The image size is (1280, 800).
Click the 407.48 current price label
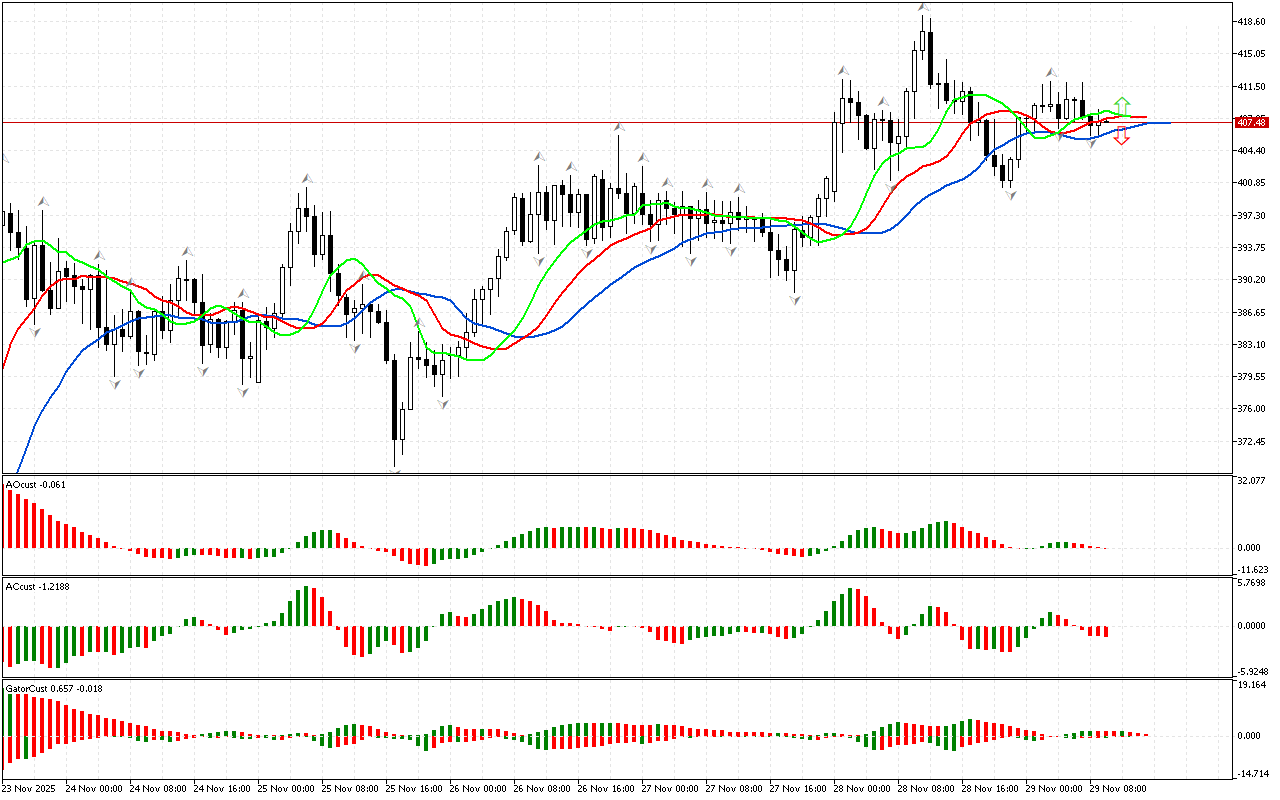(1251, 122)
